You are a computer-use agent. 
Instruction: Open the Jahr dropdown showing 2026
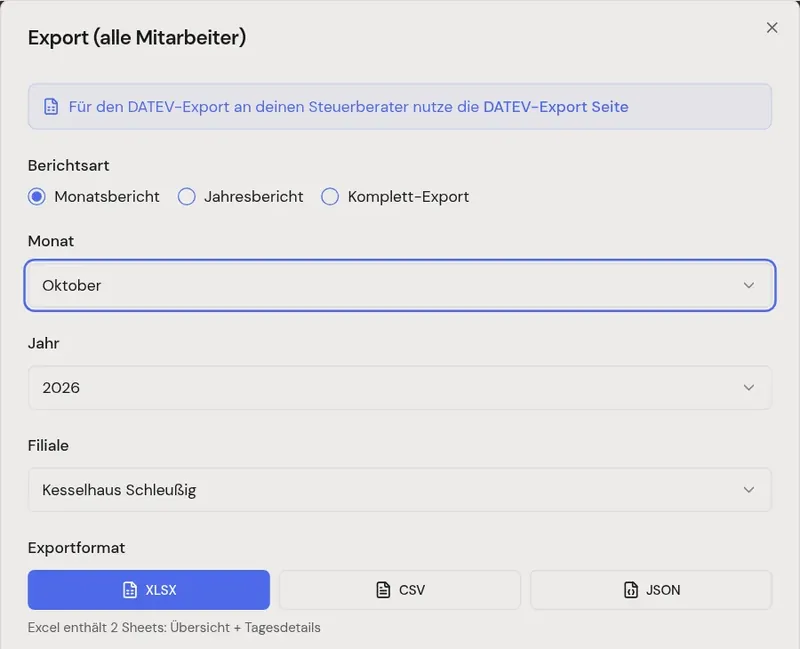click(x=399, y=388)
